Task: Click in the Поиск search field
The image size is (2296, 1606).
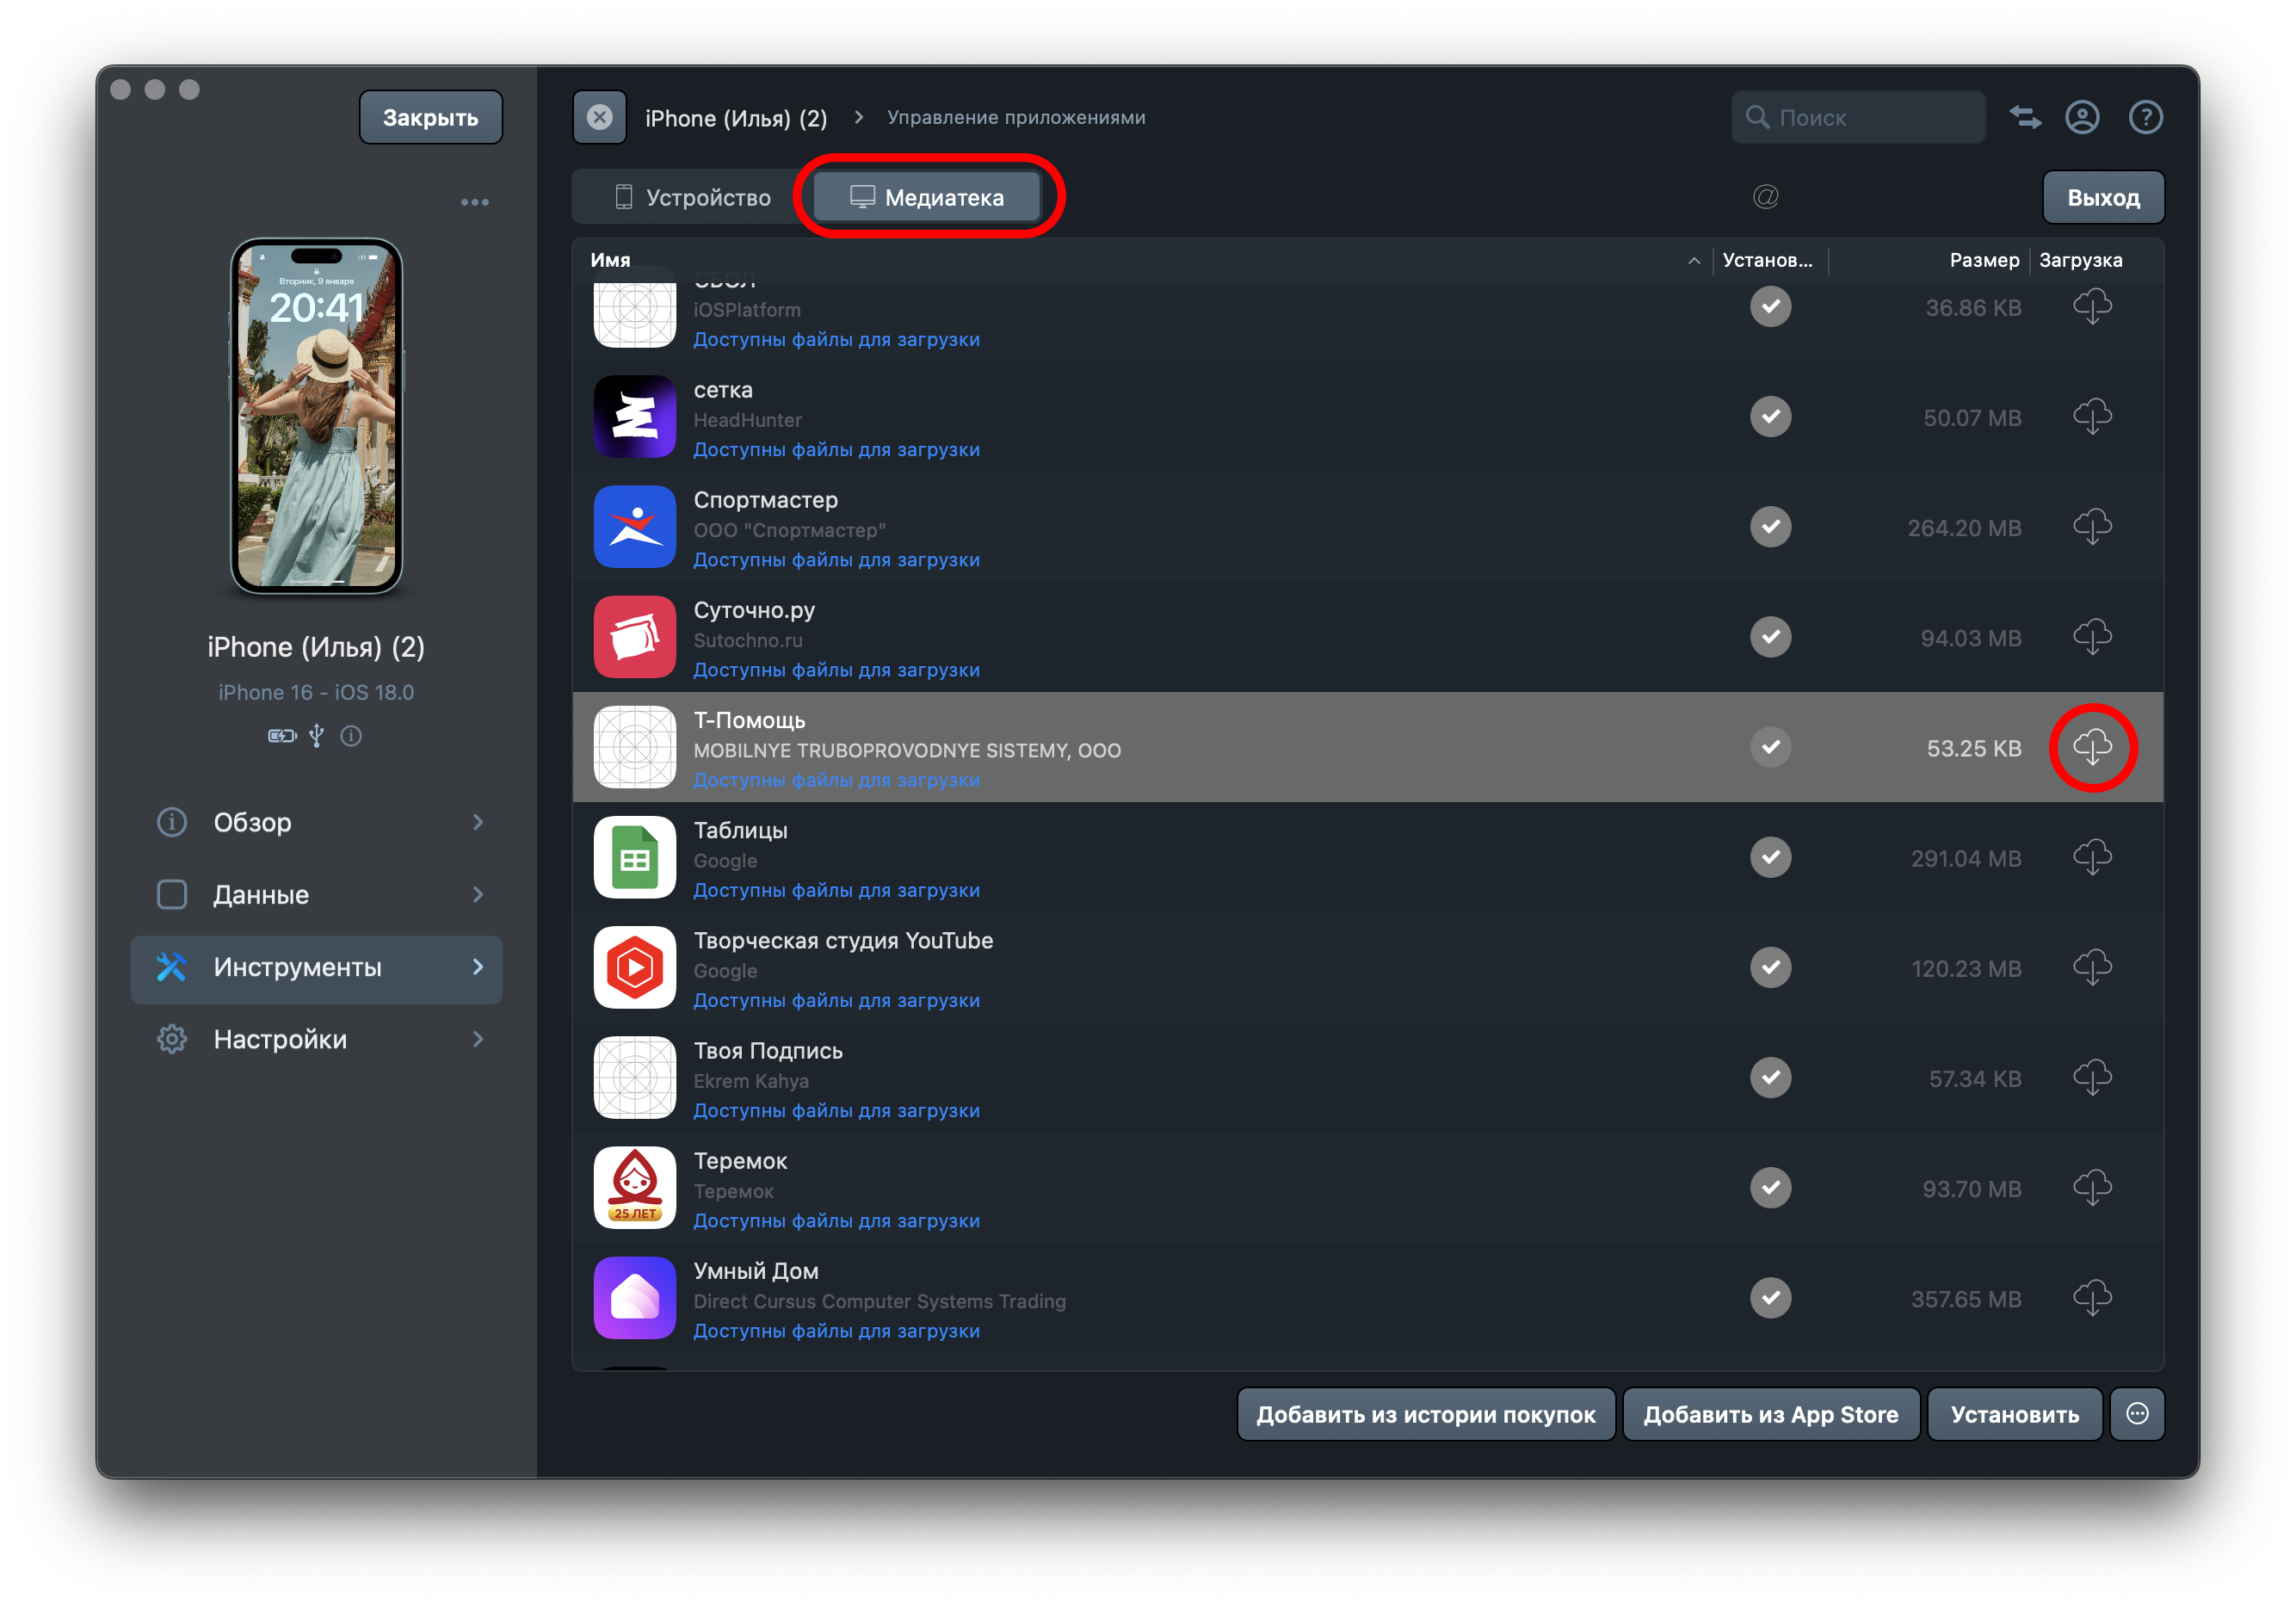Action: coord(1858,117)
